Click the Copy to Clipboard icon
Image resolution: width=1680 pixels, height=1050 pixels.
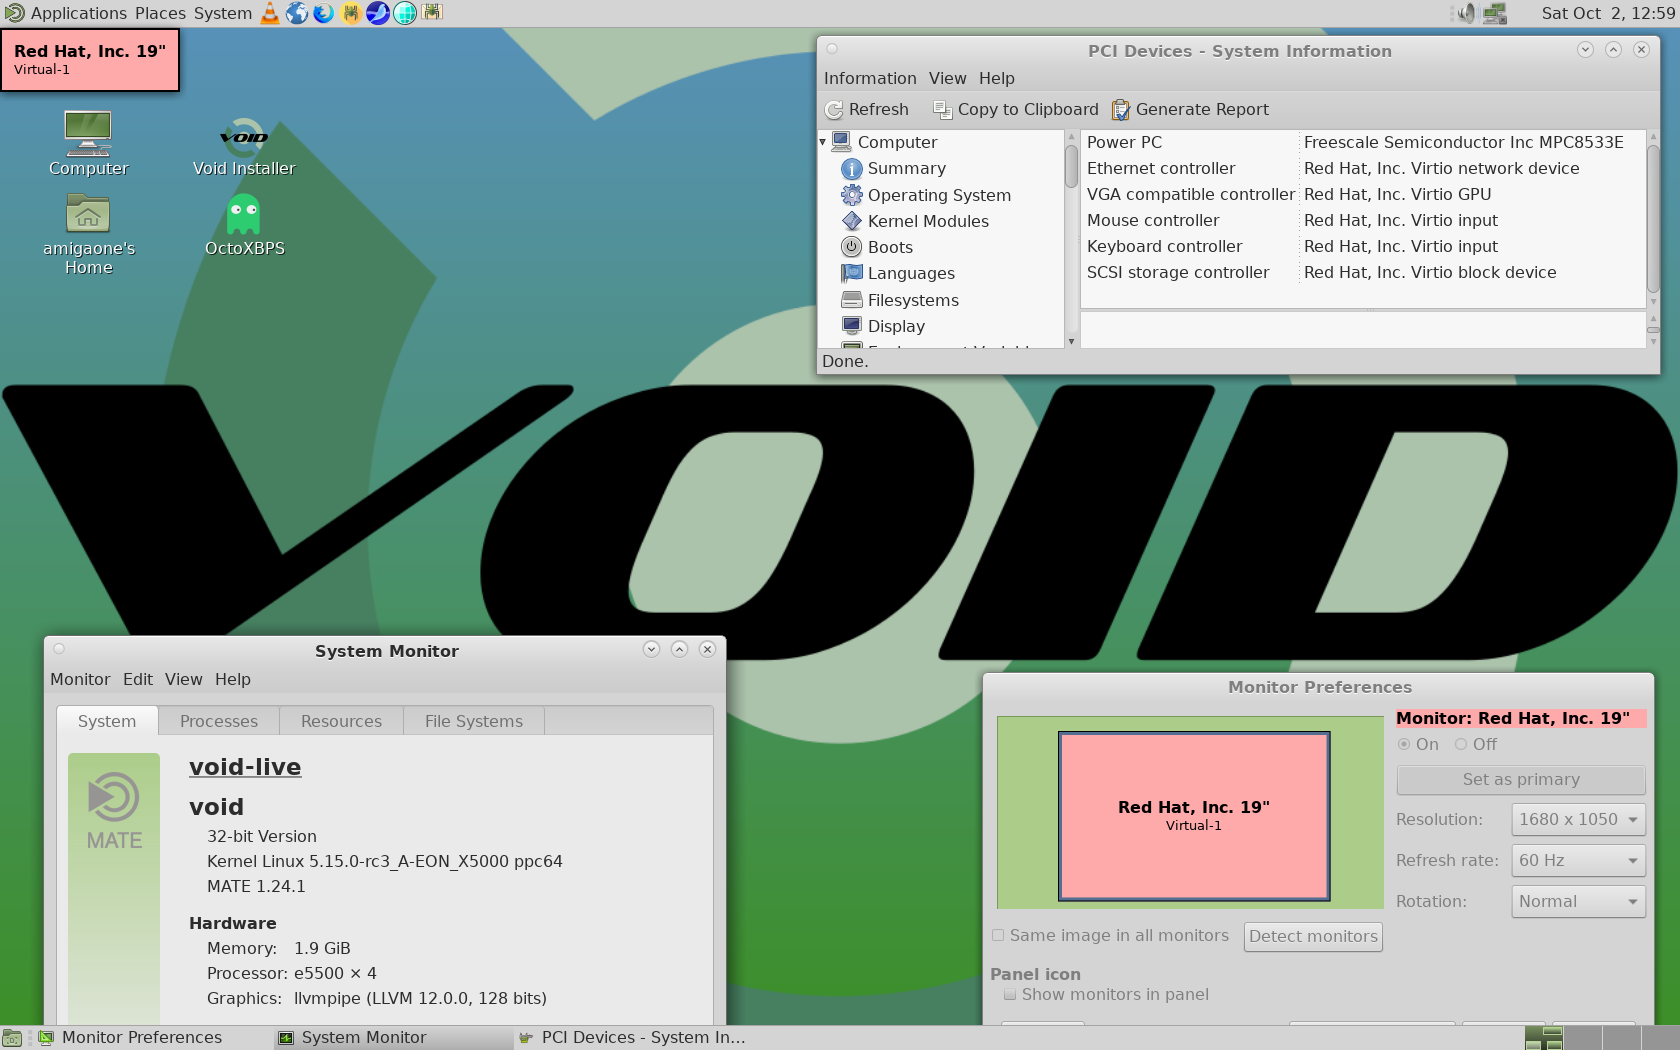tap(942, 110)
